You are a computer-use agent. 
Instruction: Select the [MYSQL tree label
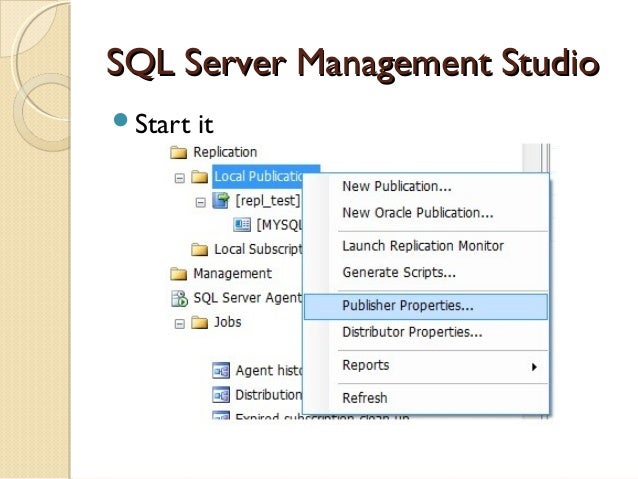[x=280, y=225]
